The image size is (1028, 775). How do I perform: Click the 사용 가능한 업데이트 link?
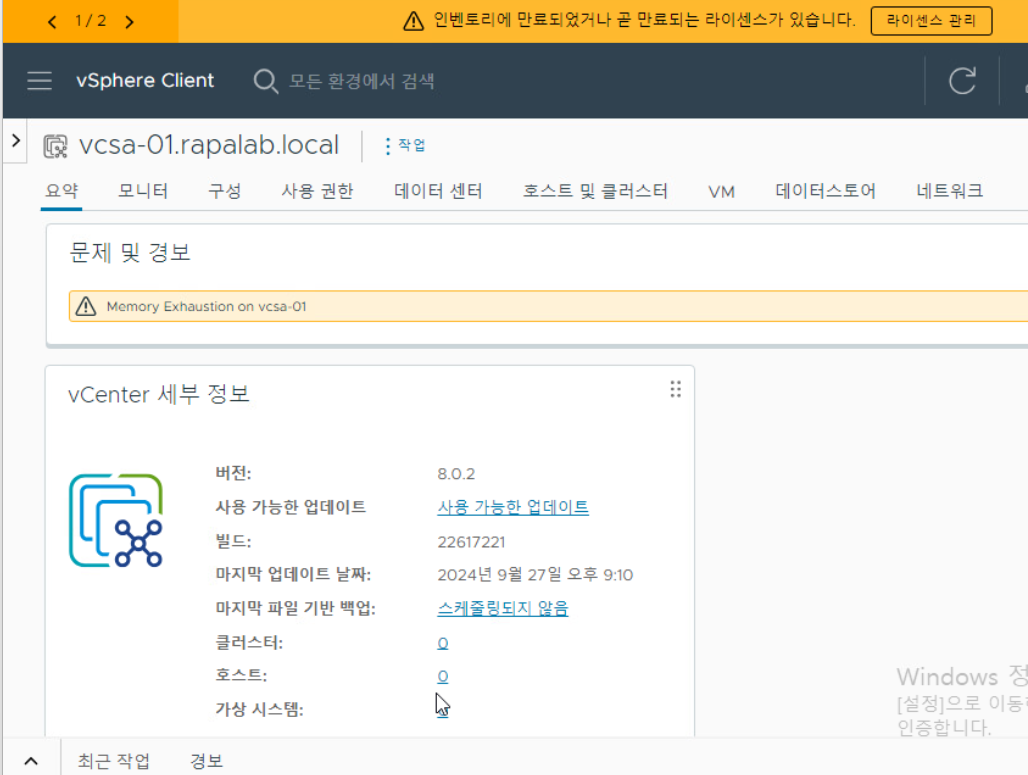[x=513, y=507]
